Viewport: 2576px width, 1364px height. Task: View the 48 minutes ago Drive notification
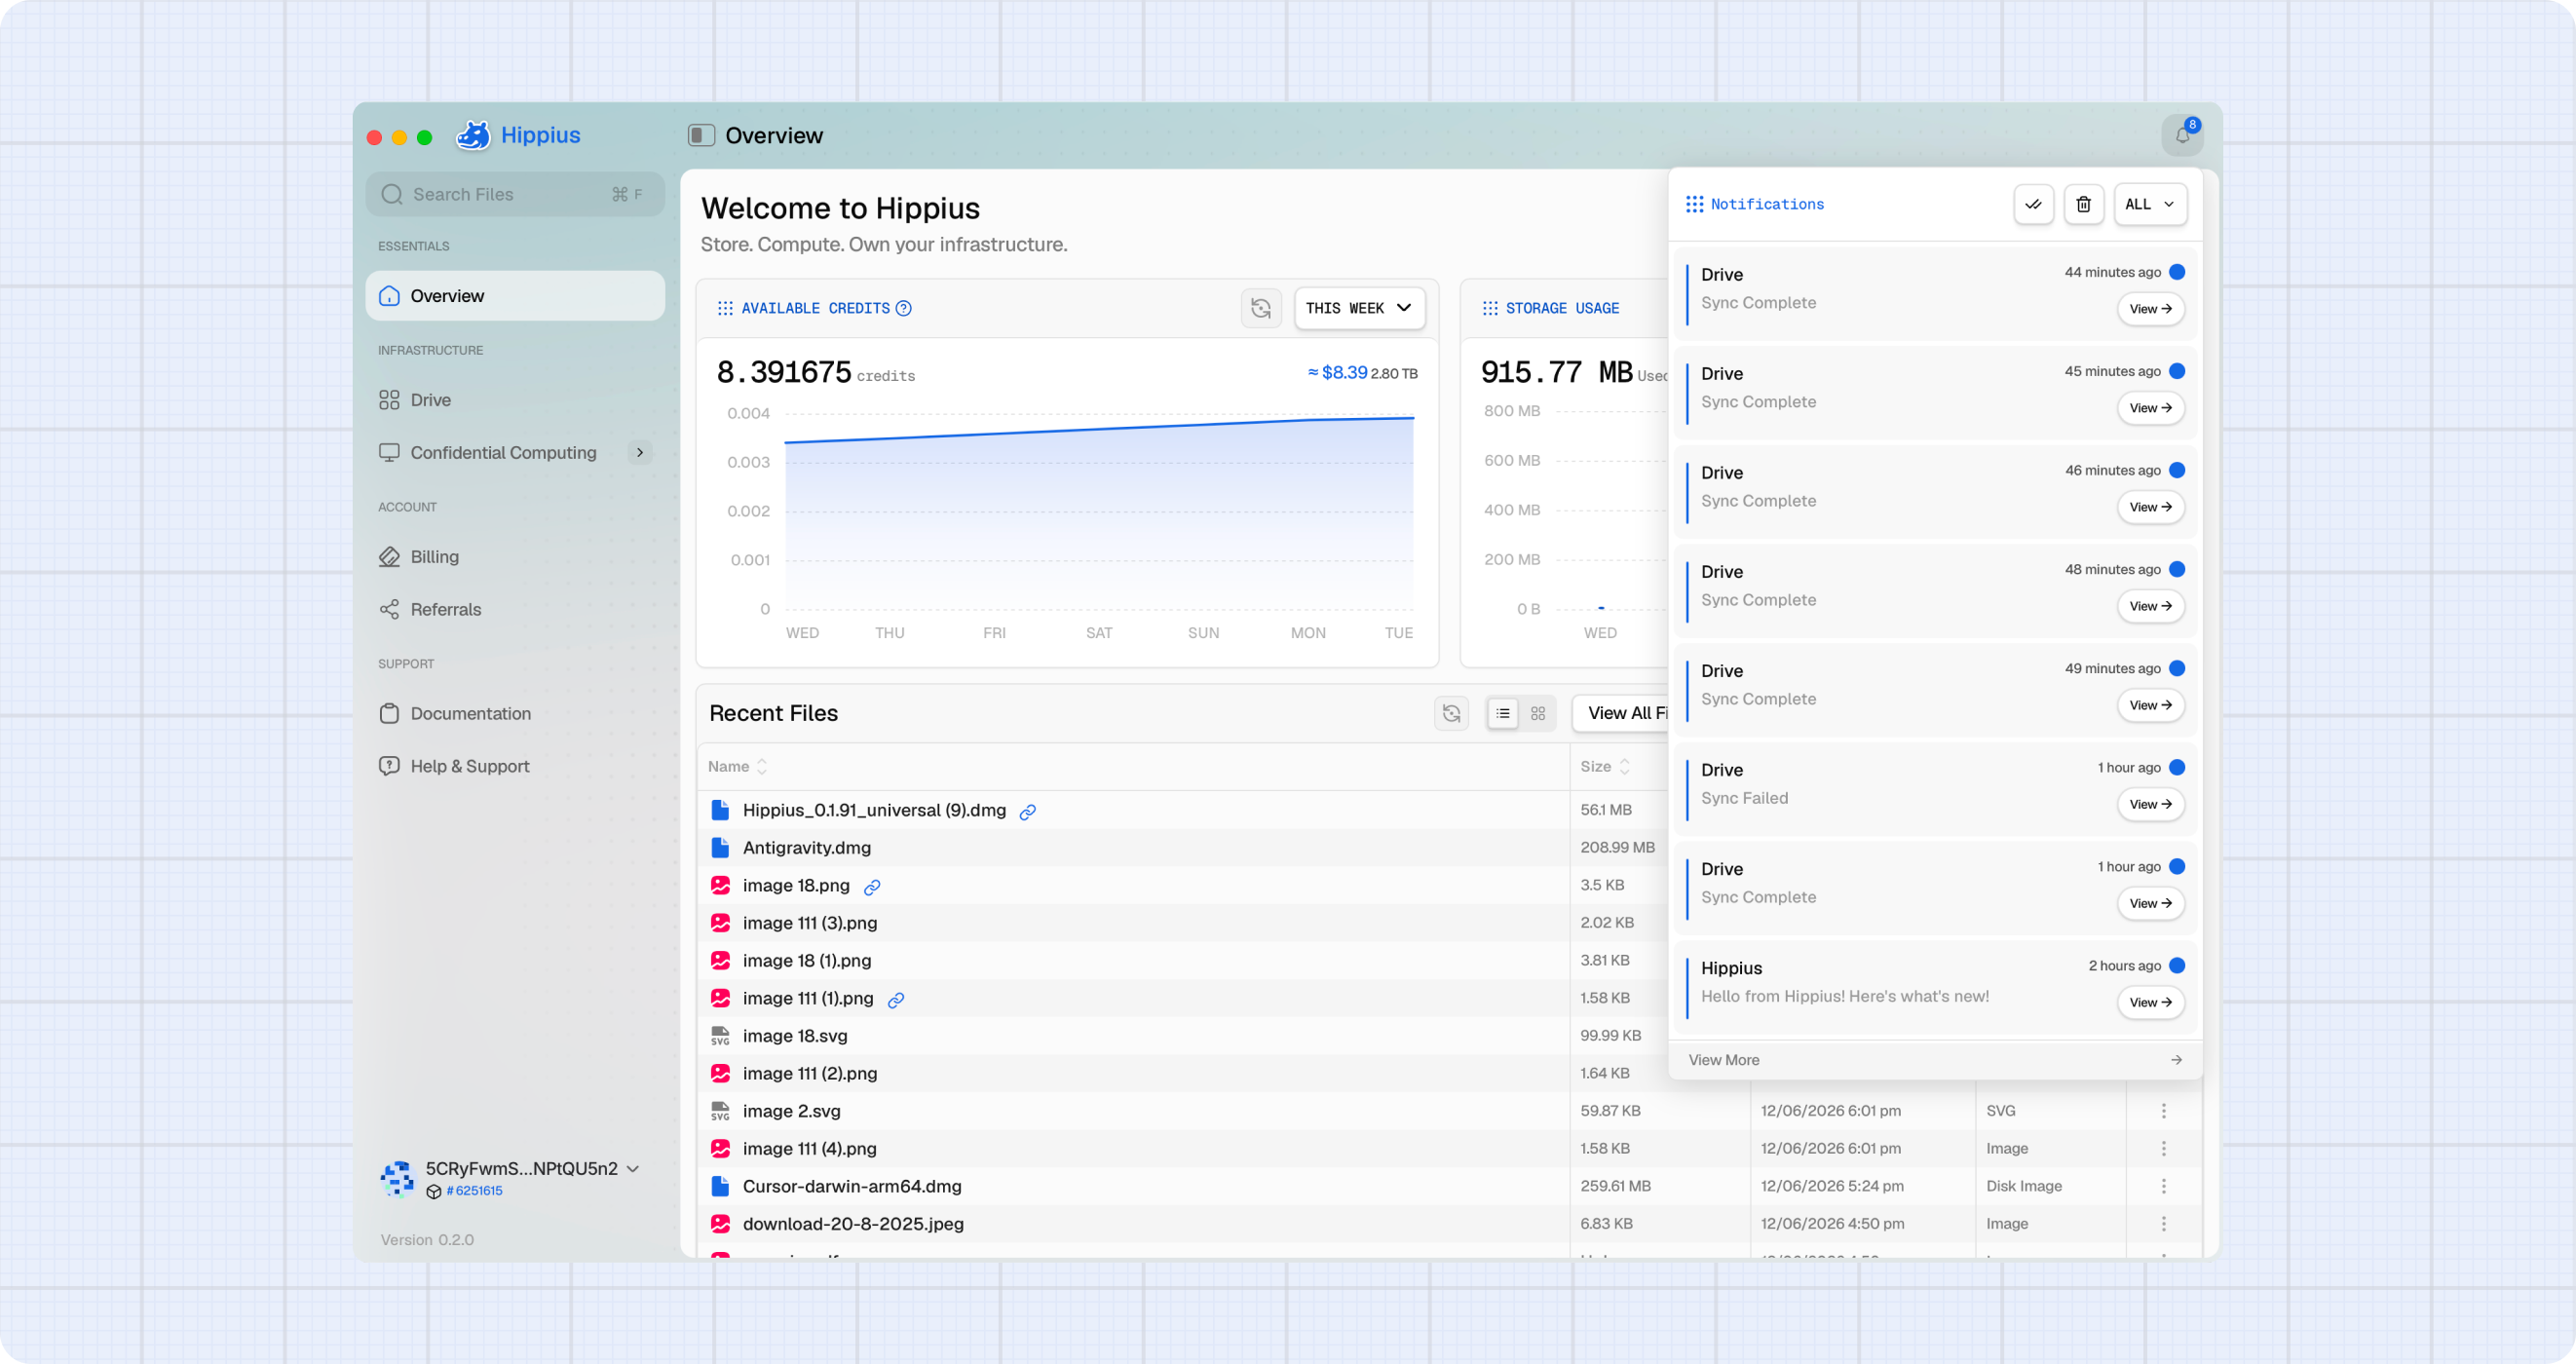click(x=2150, y=606)
